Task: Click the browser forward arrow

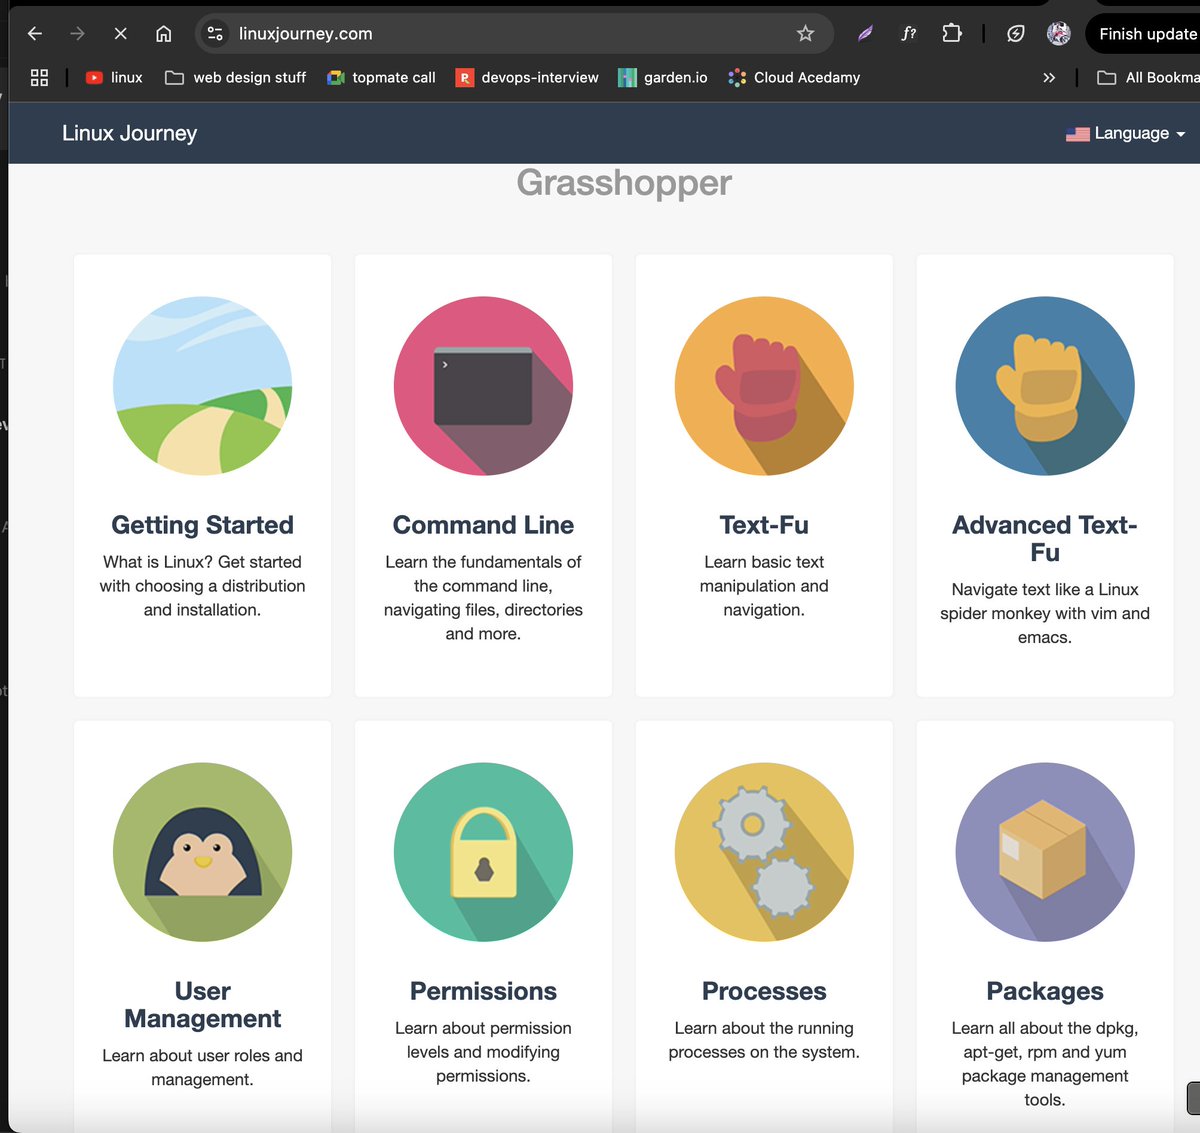Action: pyautogui.click(x=78, y=34)
